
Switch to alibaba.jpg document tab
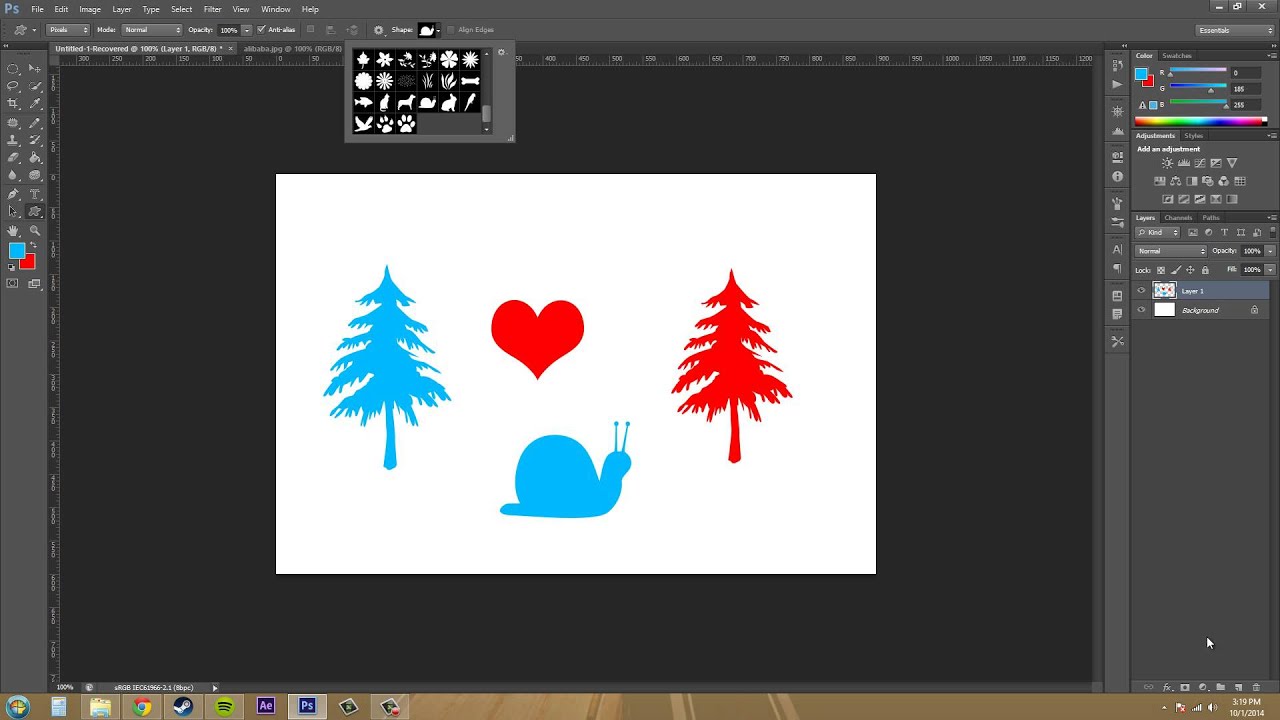pos(294,48)
